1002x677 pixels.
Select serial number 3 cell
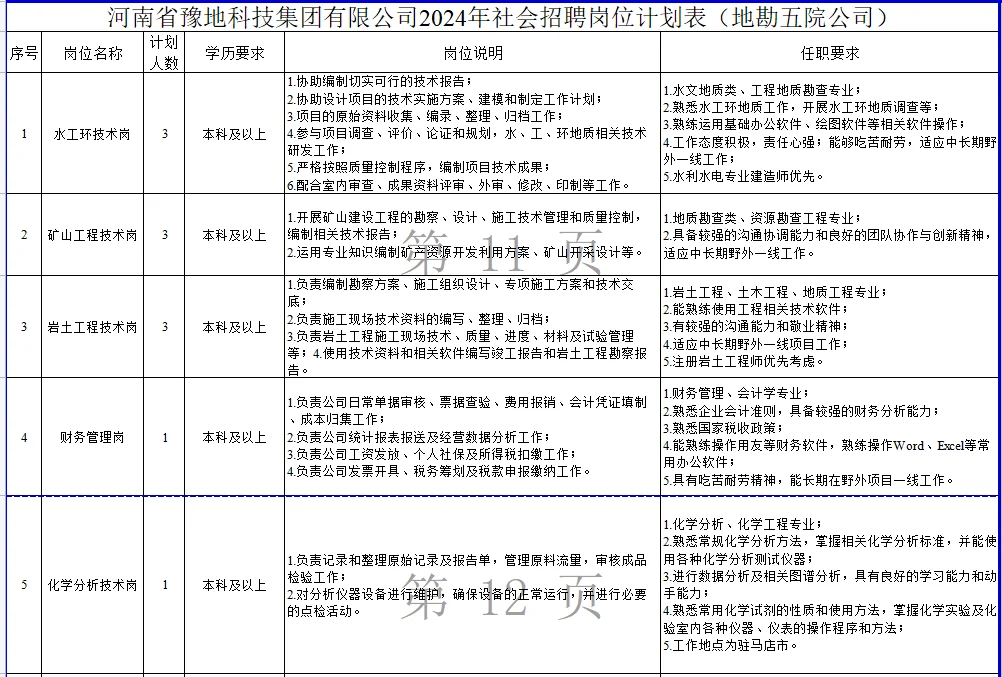[x=24, y=327]
